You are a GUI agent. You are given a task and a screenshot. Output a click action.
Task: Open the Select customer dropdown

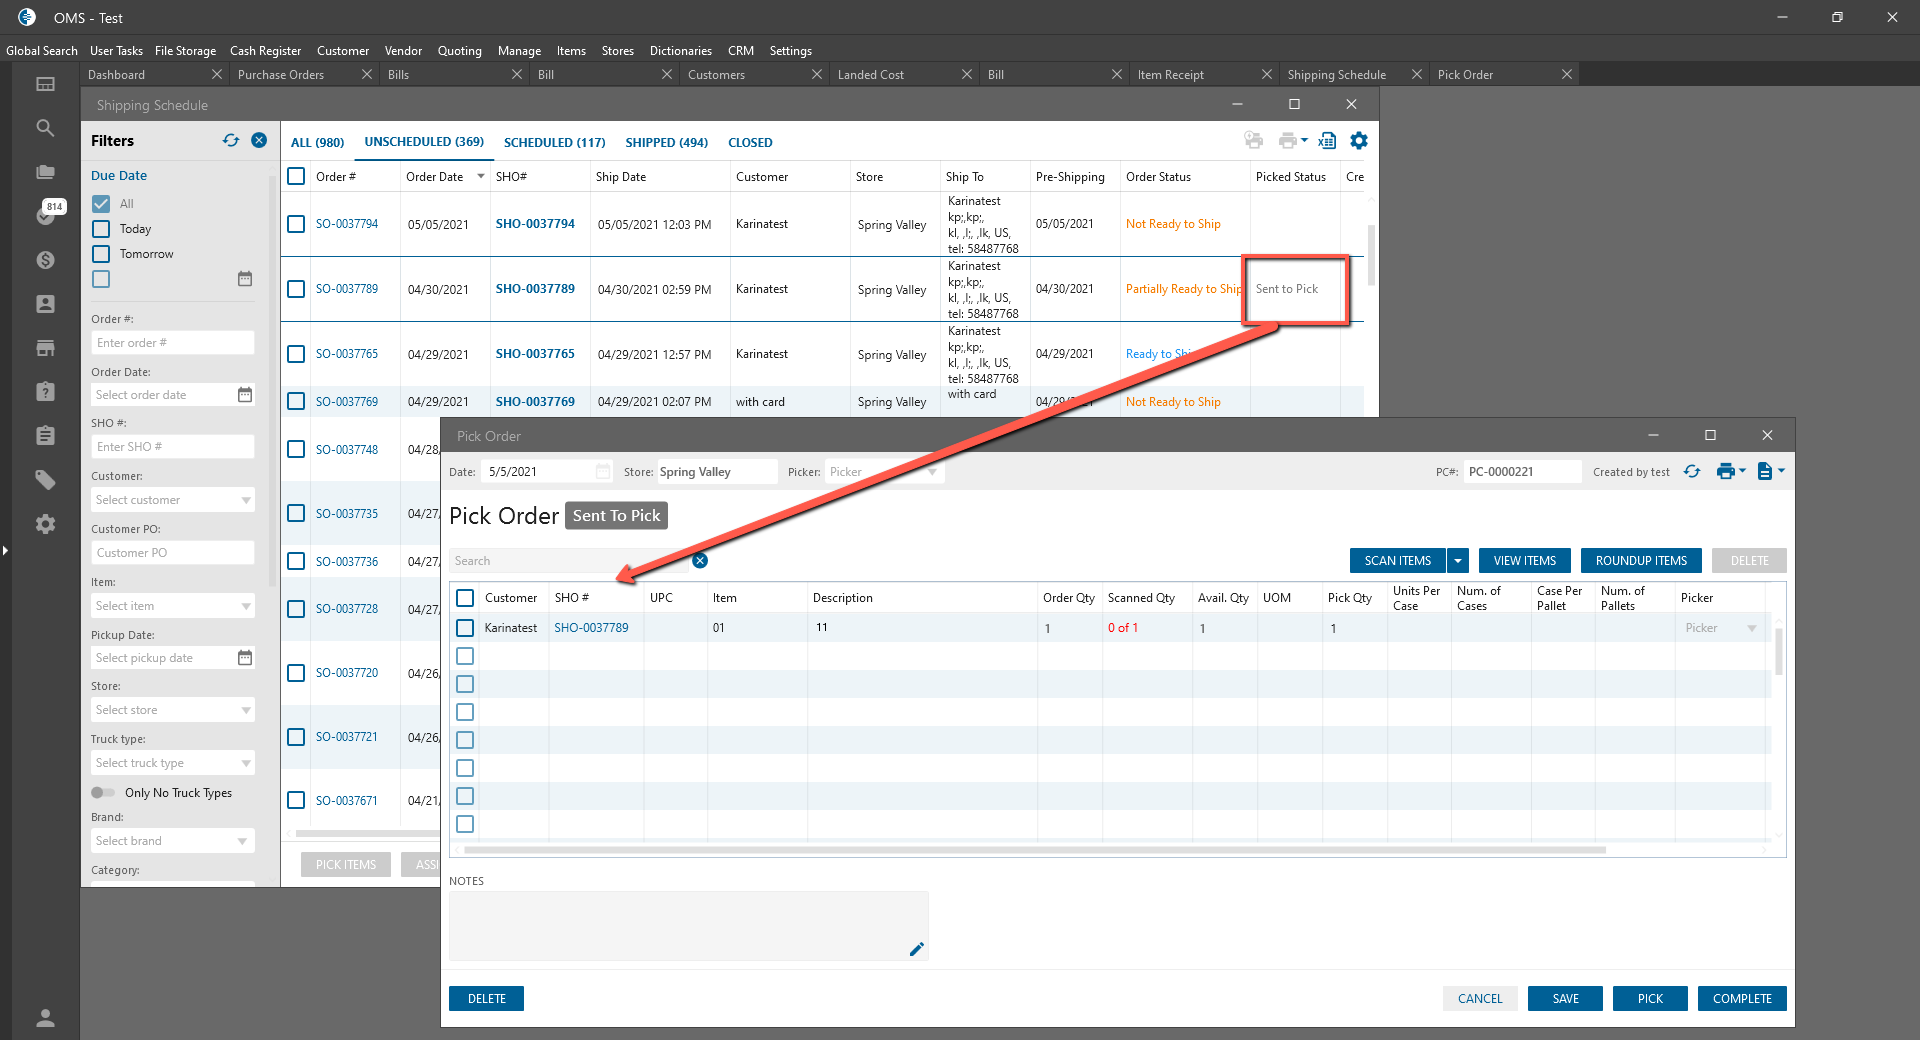173,500
